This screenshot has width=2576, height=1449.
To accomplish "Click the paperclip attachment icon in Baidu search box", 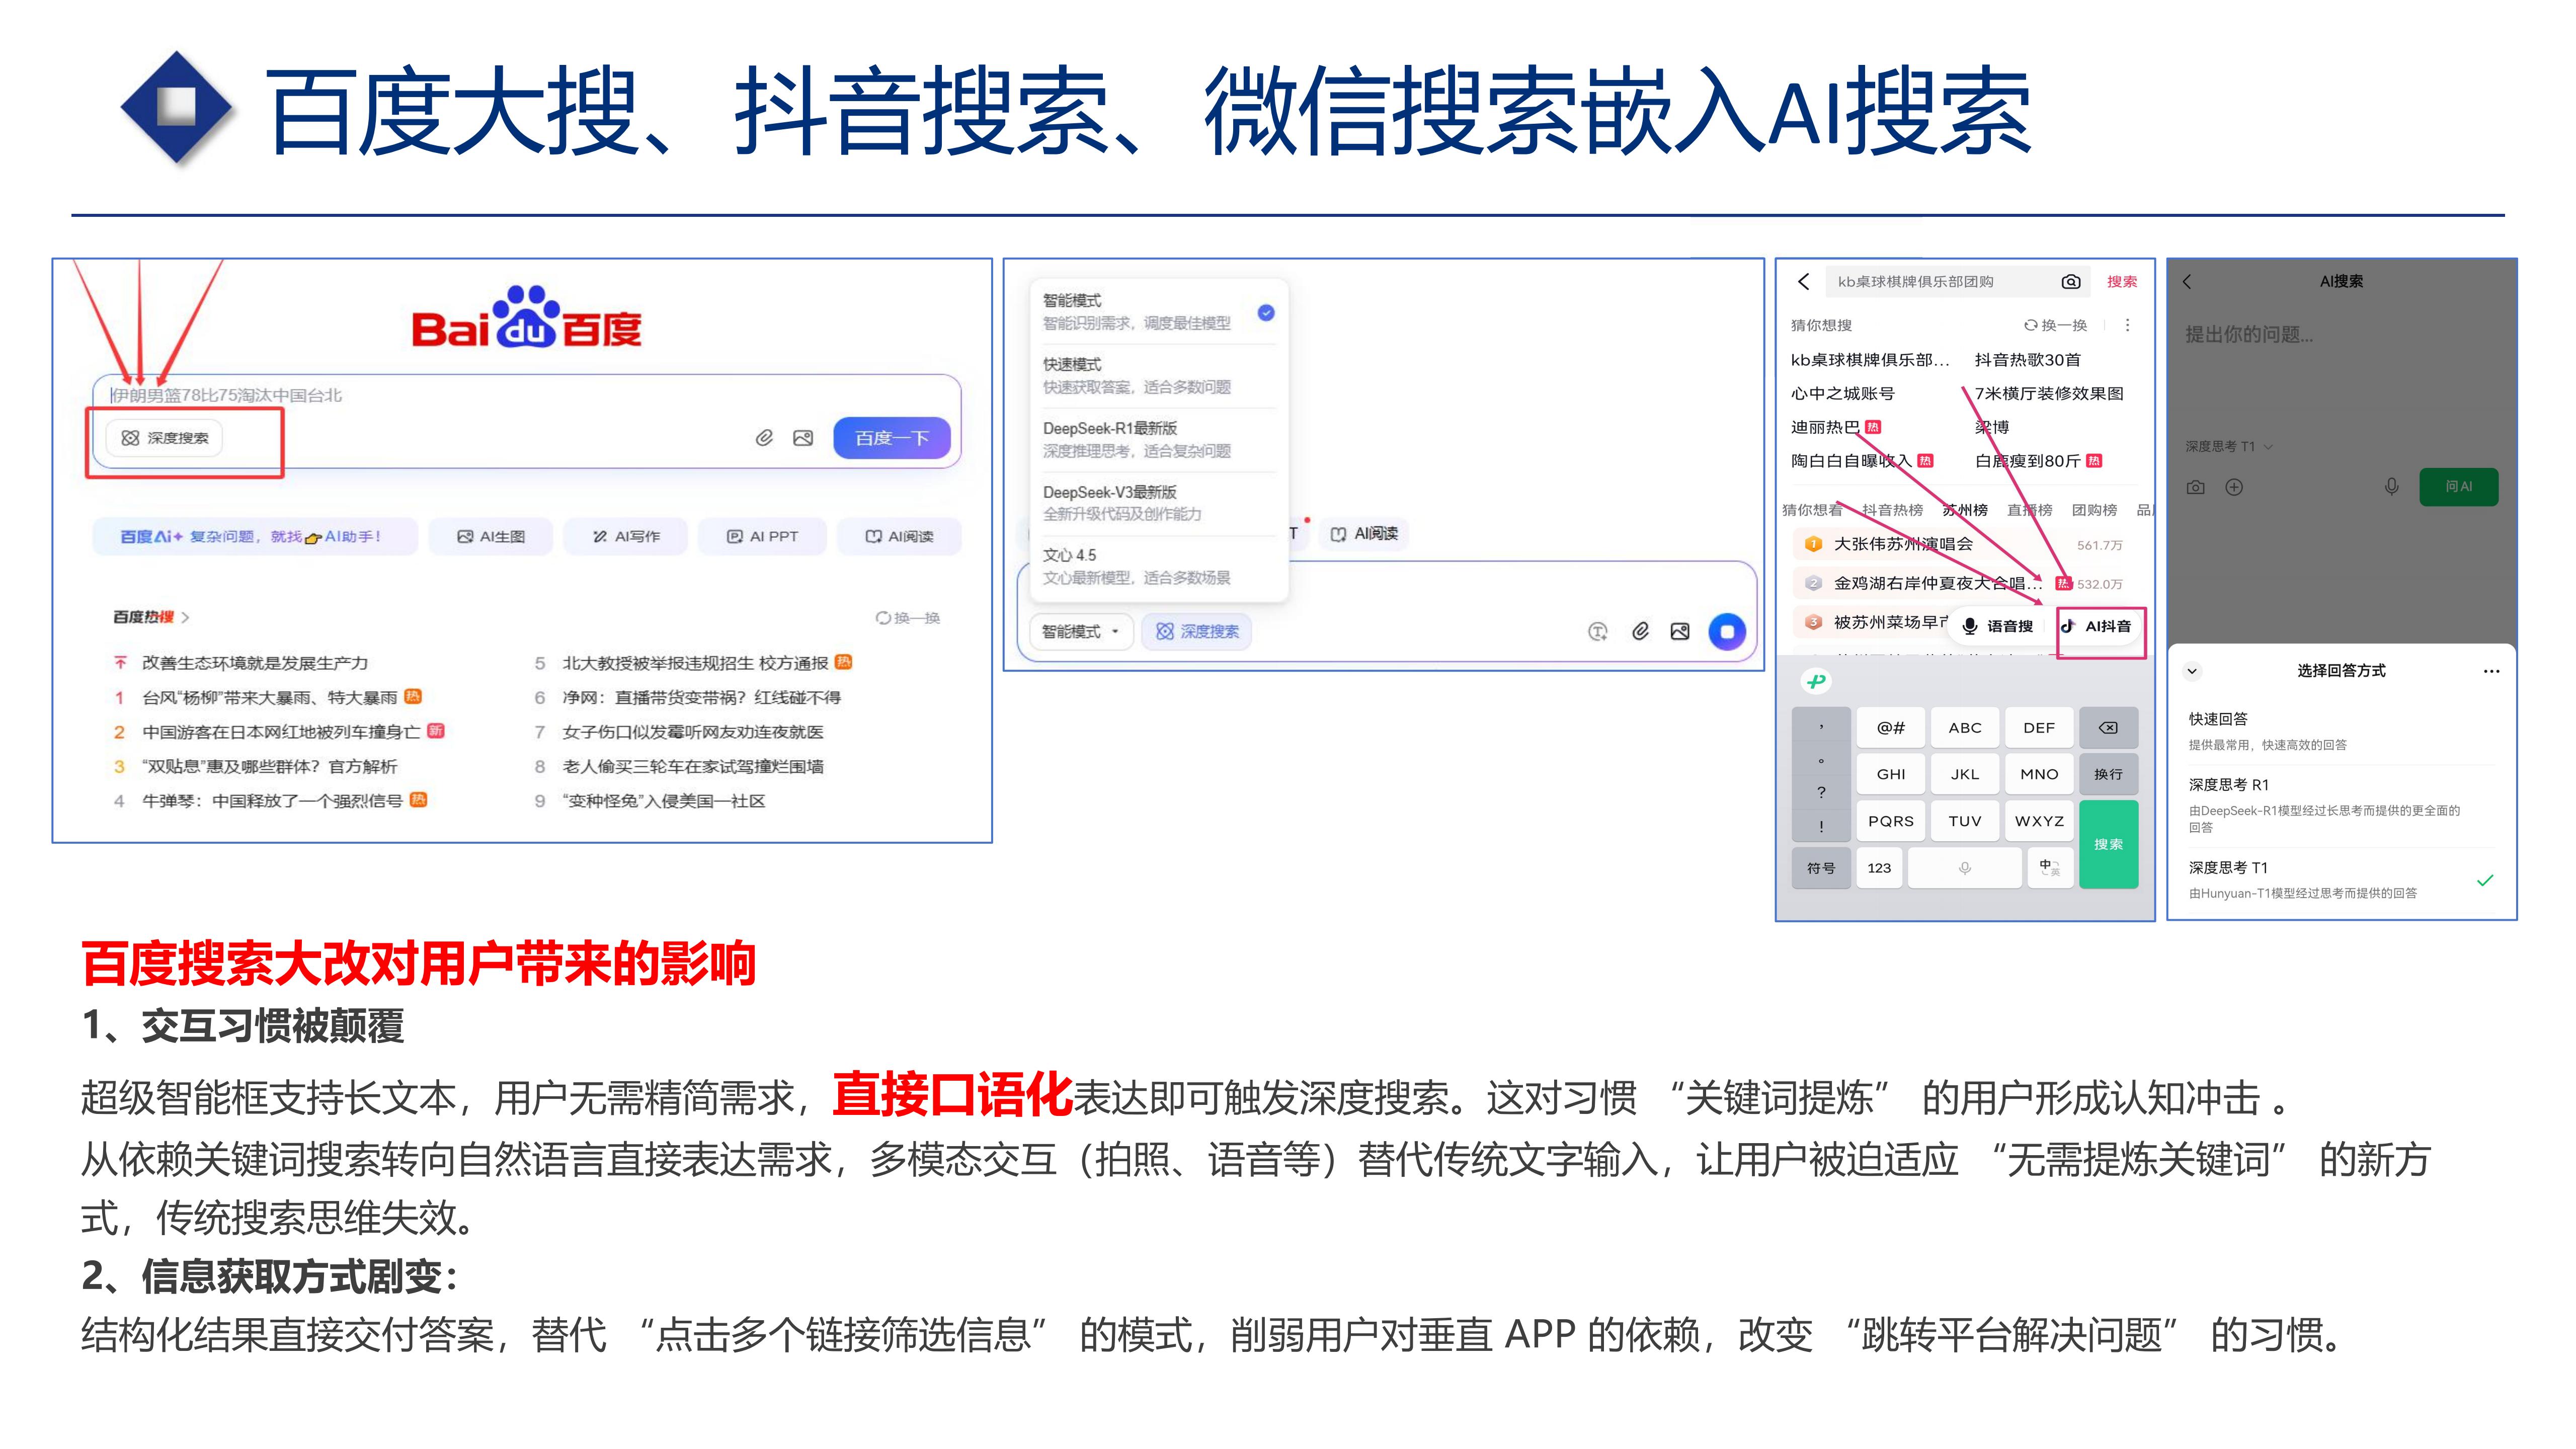I will point(764,438).
